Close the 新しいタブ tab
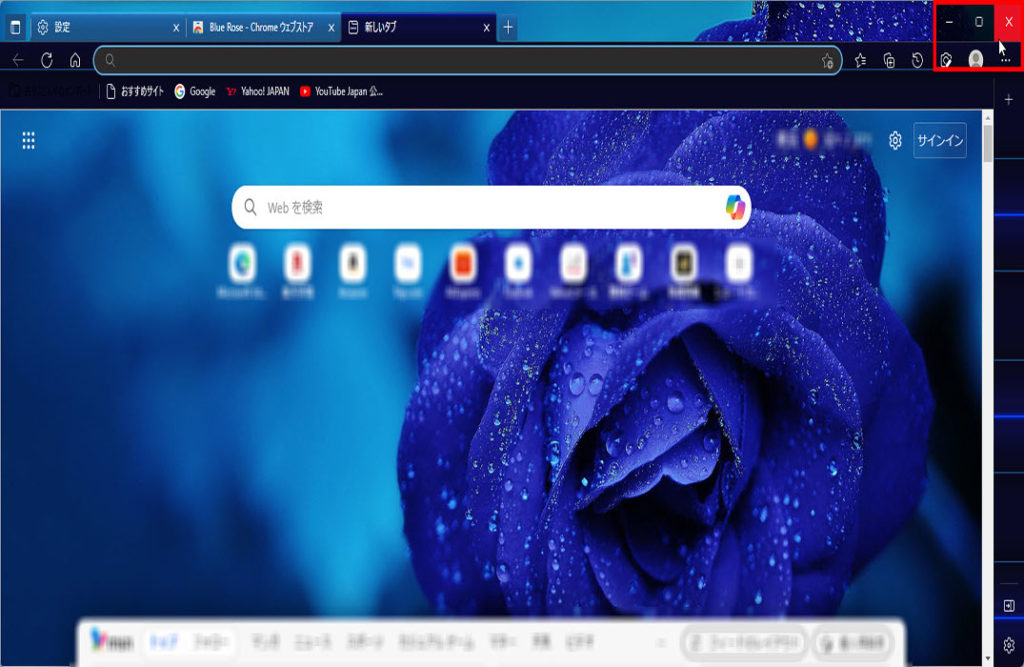1024x667 pixels. 487,27
